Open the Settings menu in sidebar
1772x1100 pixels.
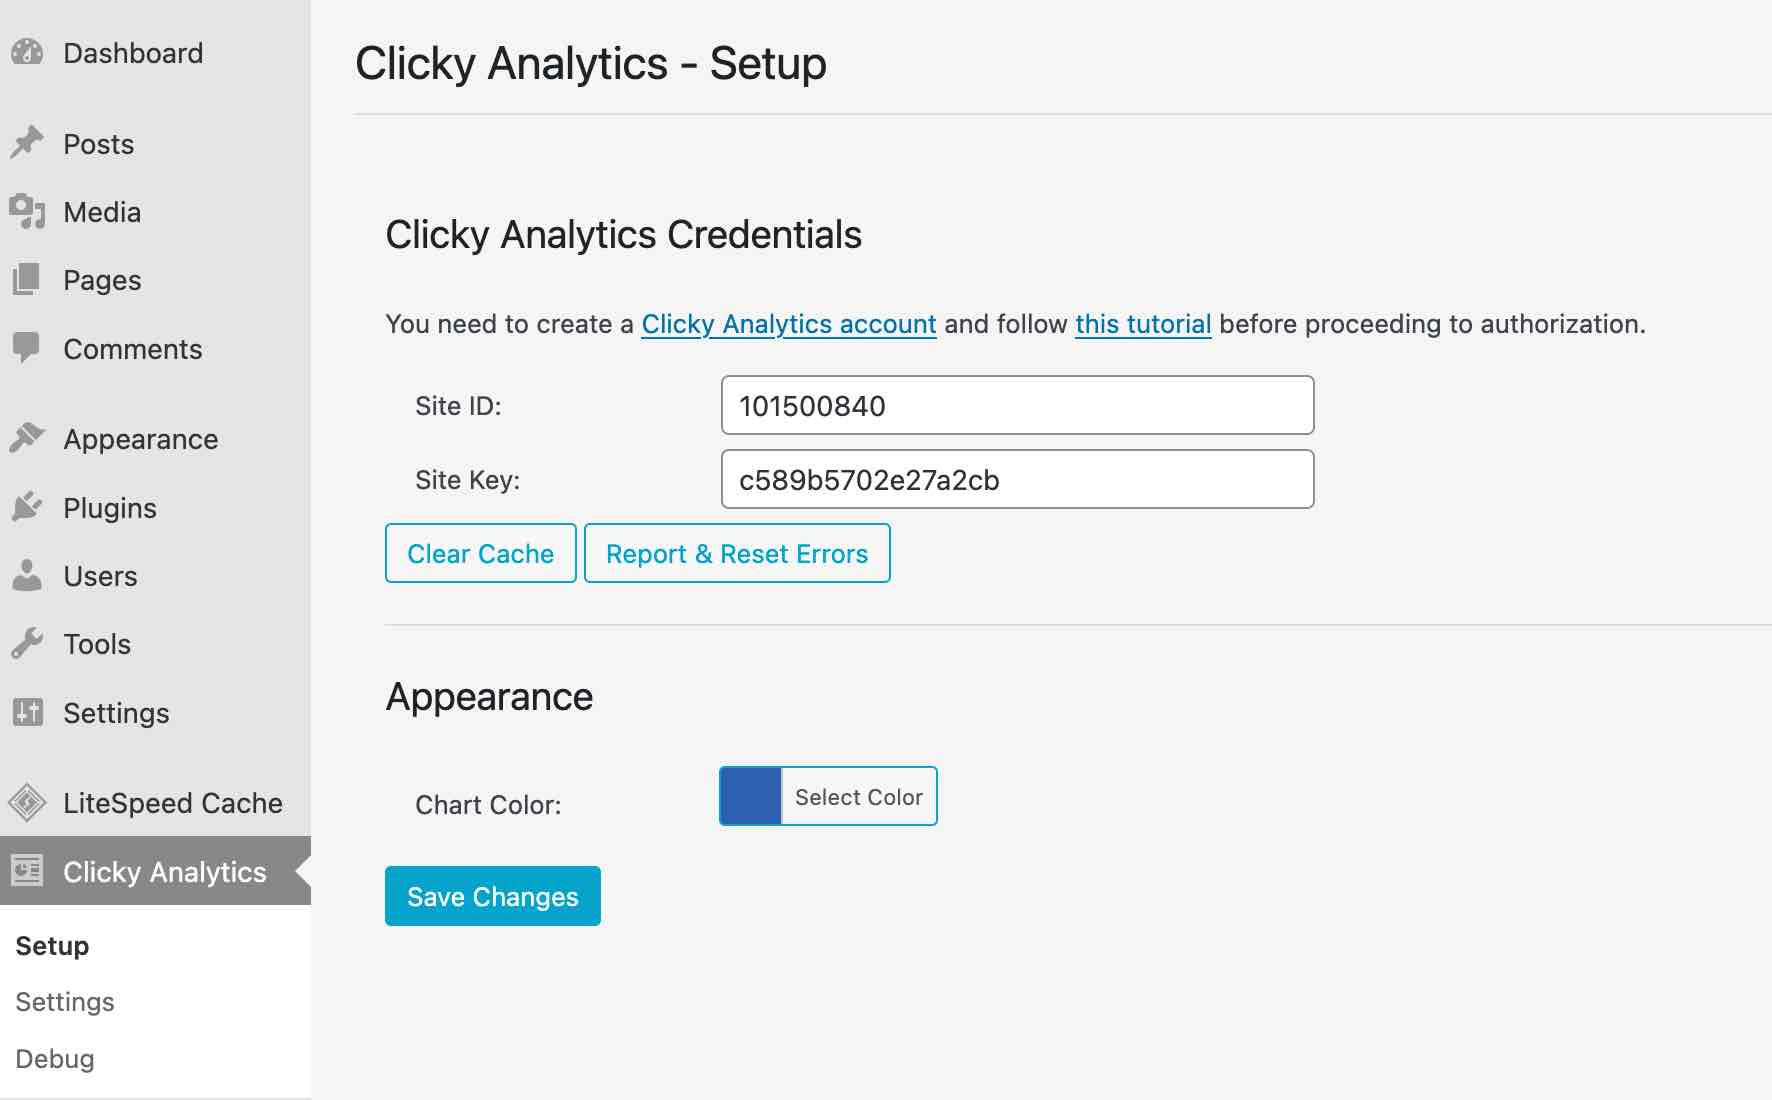(x=116, y=713)
